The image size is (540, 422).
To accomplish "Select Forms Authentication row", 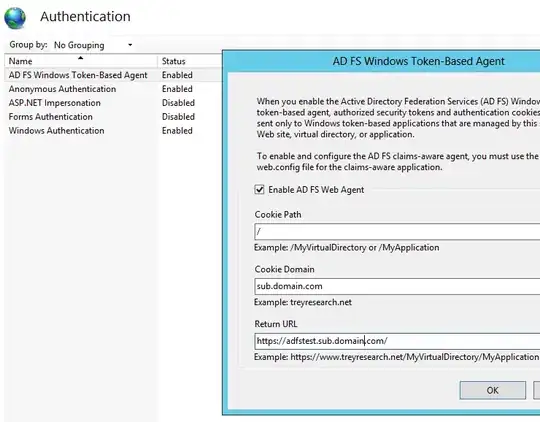I will coord(114,117).
